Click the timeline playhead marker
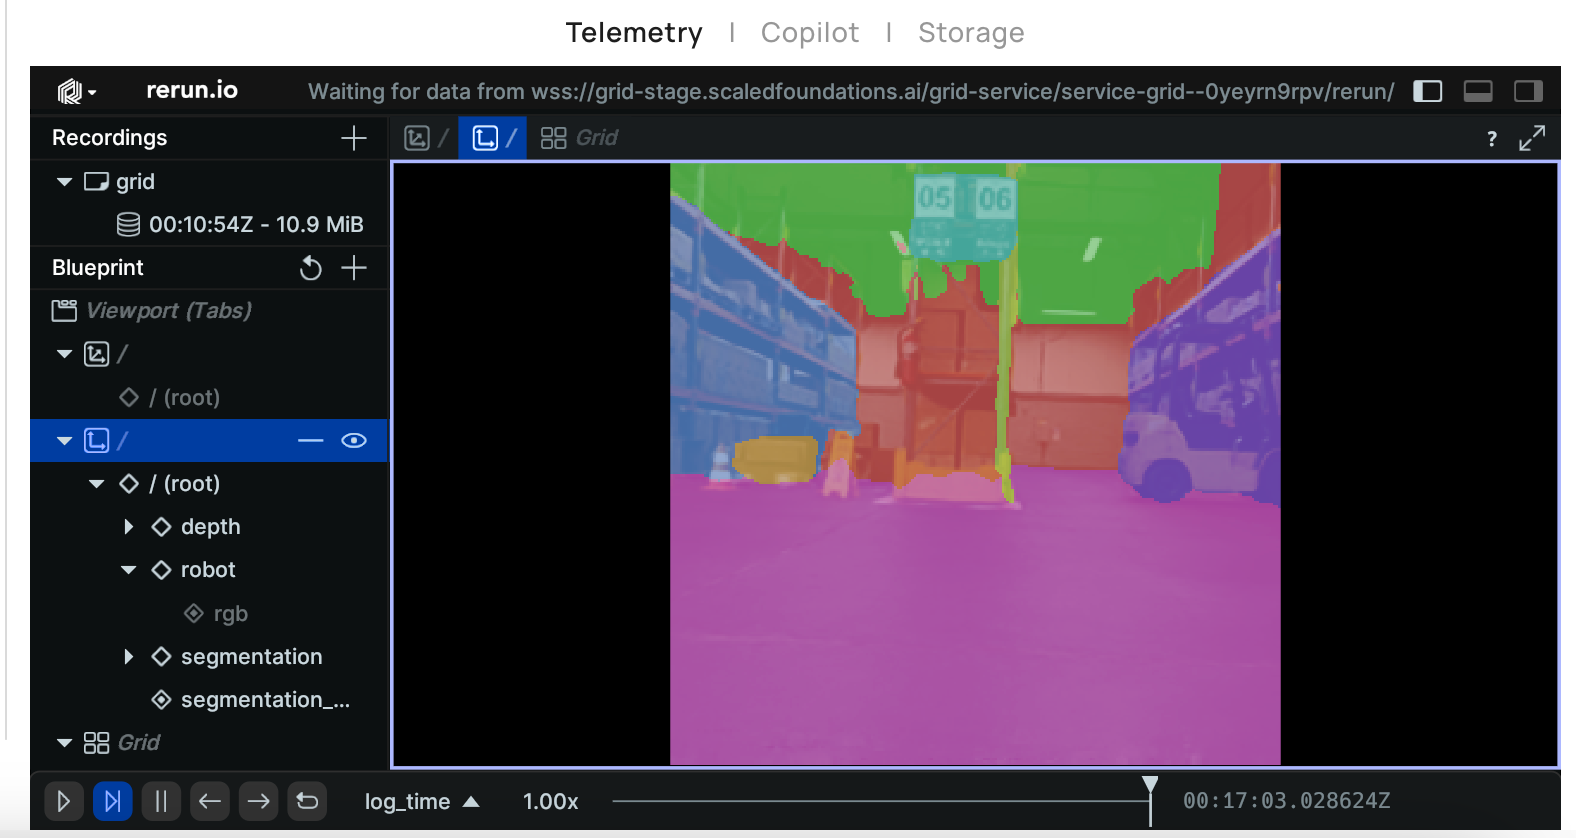 (1150, 786)
